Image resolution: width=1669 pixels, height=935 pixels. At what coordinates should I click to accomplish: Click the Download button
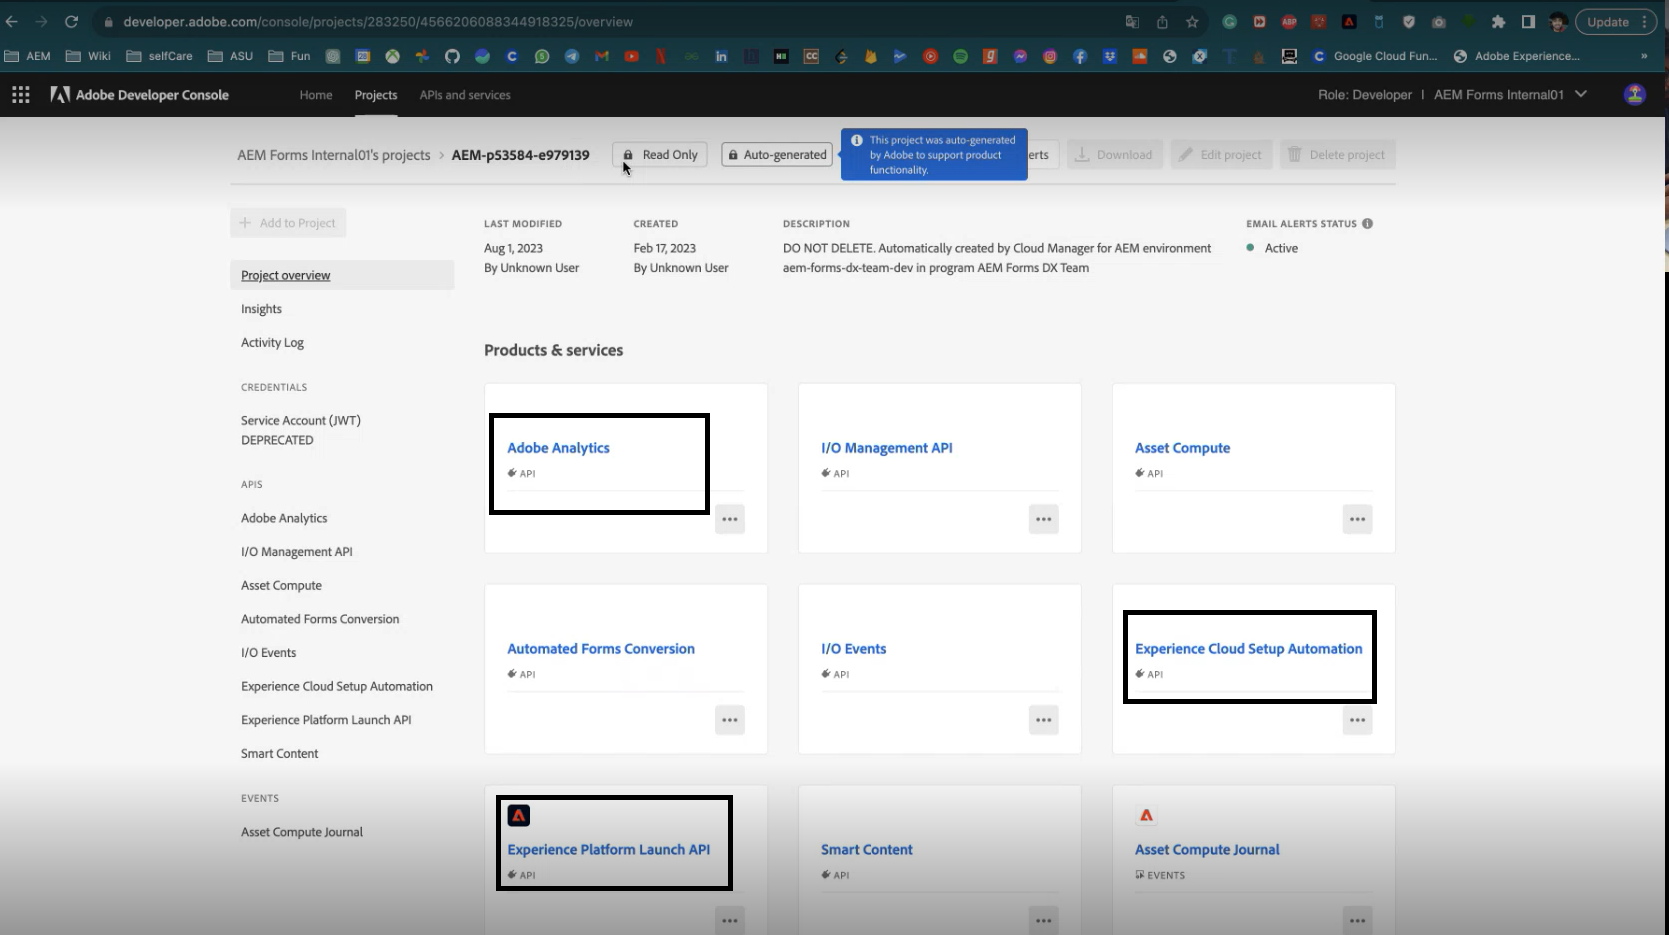(1114, 155)
